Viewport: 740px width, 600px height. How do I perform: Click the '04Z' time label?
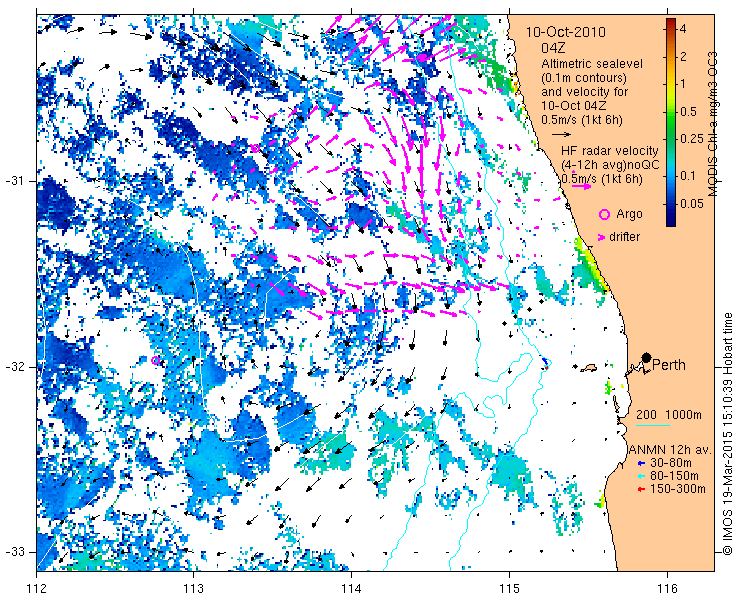(x=554, y=48)
